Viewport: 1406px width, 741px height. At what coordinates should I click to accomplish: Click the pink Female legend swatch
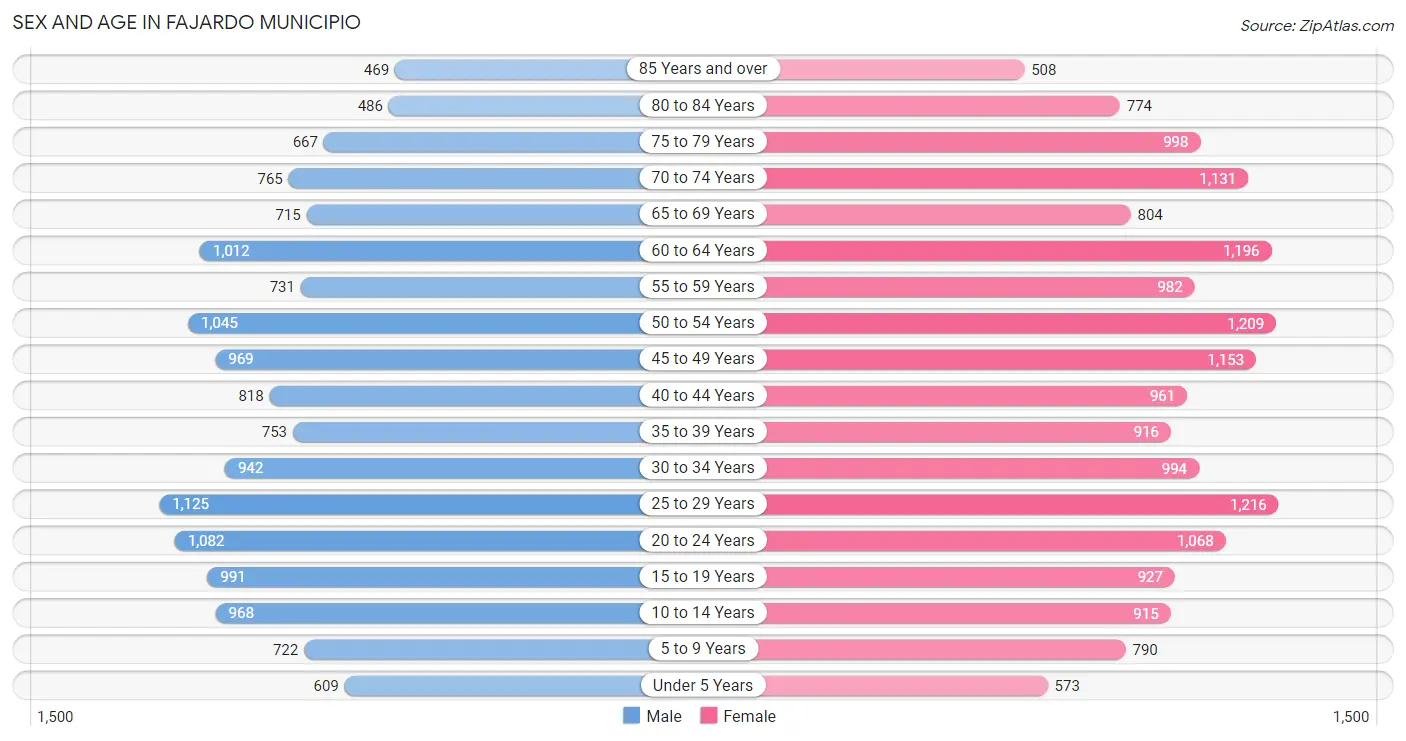tap(709, 716)
